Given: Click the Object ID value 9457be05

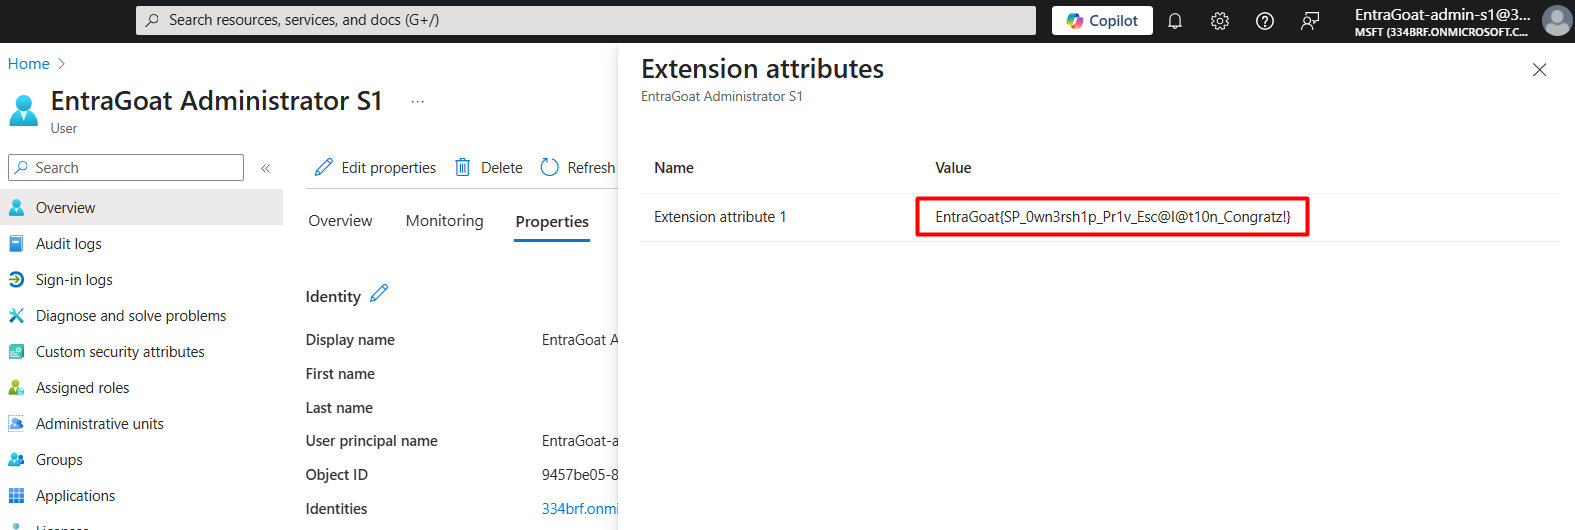Looking at the screenshot, I should [580, 475].
